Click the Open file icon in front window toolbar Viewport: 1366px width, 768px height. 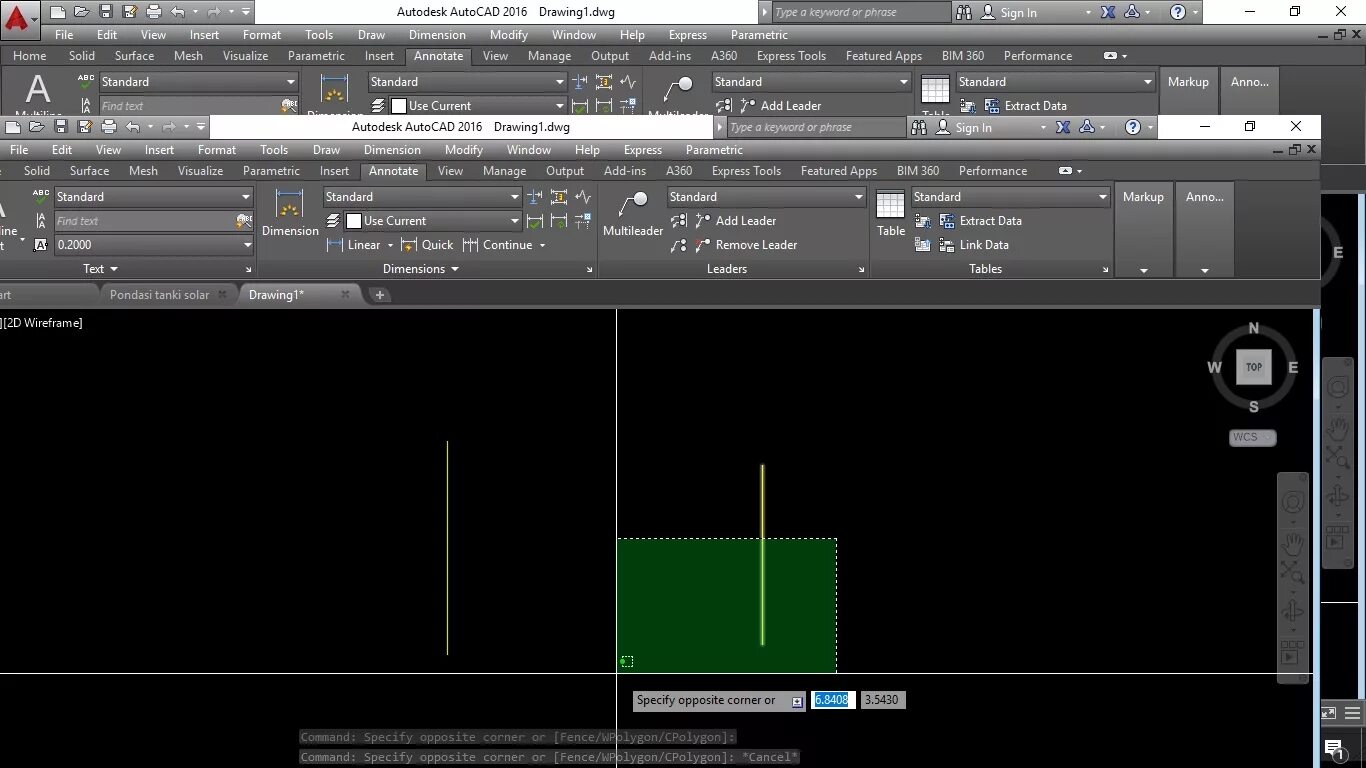tap(36, 127)
